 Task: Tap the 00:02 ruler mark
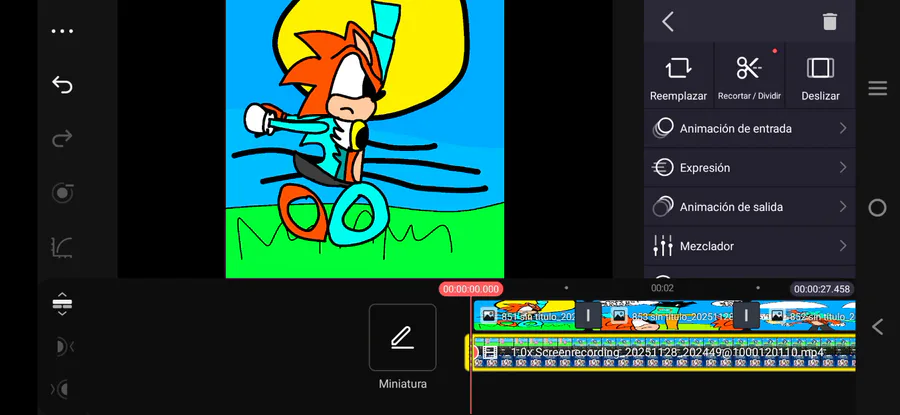click(662, 288)
